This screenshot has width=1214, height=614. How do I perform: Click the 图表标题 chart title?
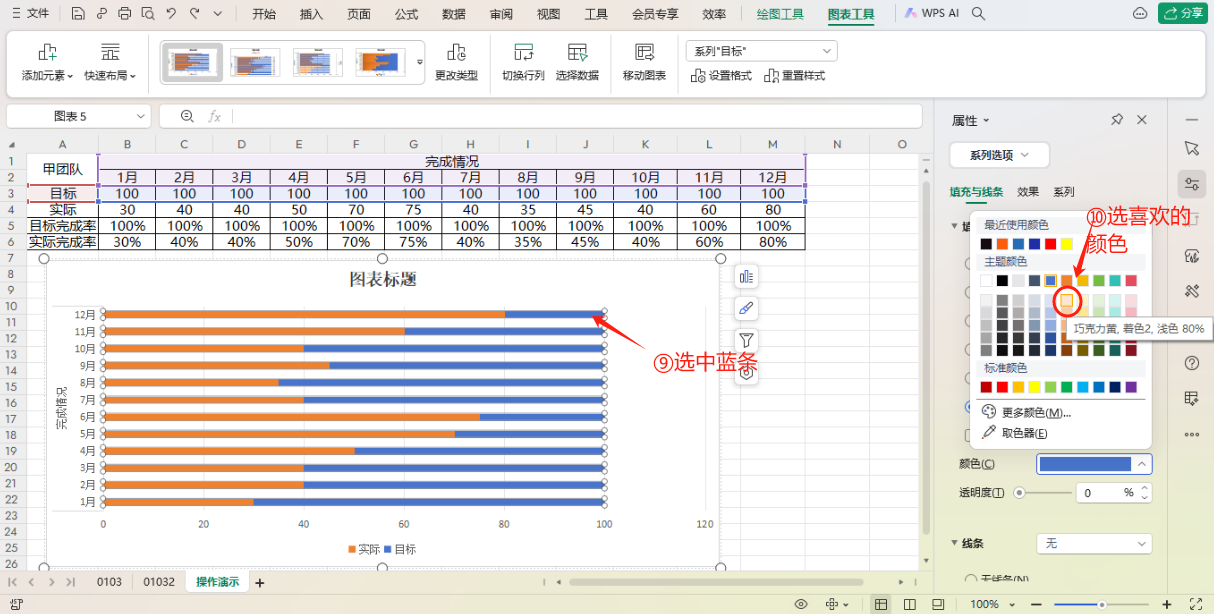[382, 279]
